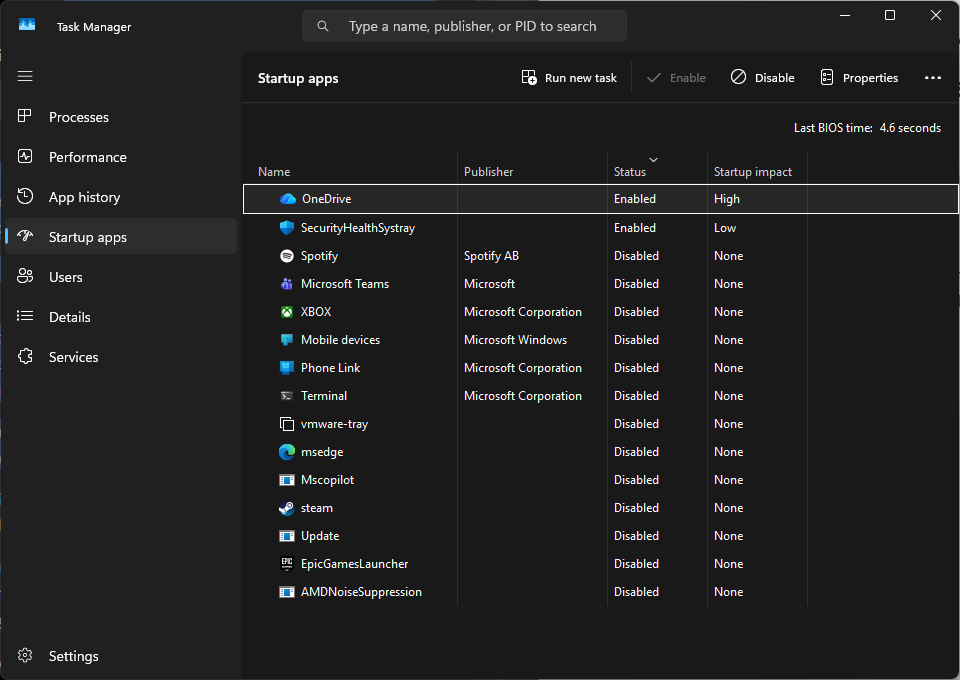Click the Mobile devices icon

point(287,340)
